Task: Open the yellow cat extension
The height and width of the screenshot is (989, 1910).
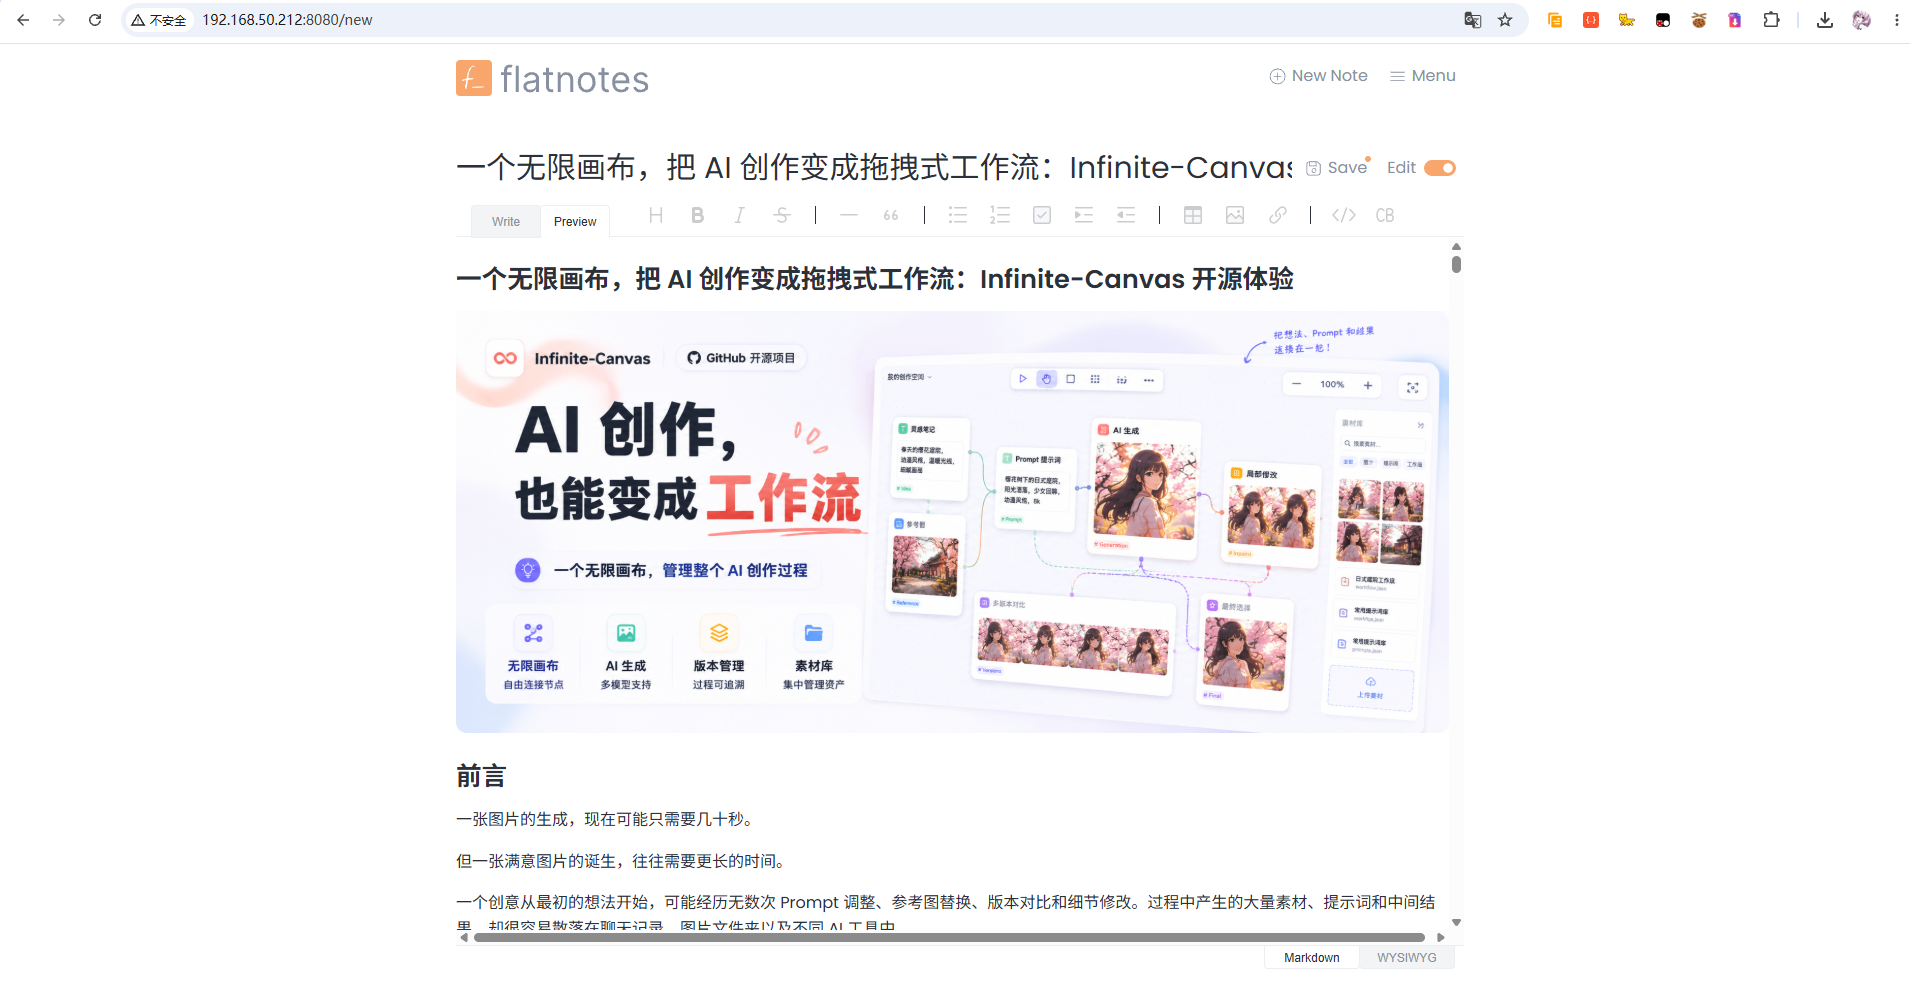Action: 1627,20
